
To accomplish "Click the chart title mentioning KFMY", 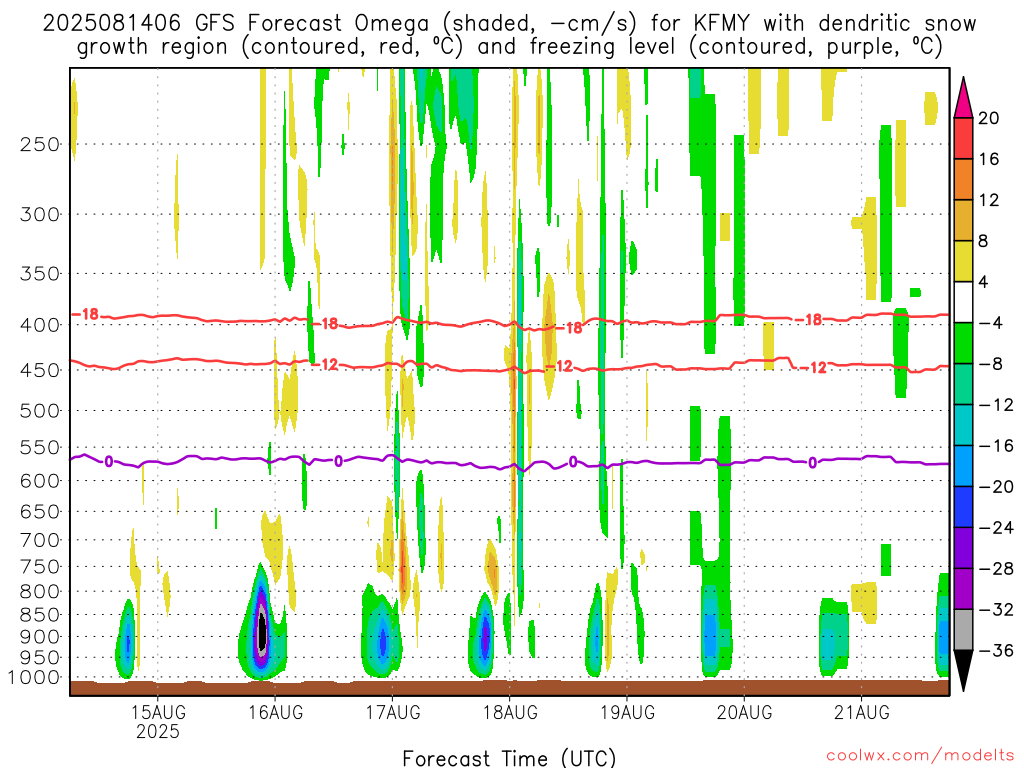I will click(x=509, y=24).
